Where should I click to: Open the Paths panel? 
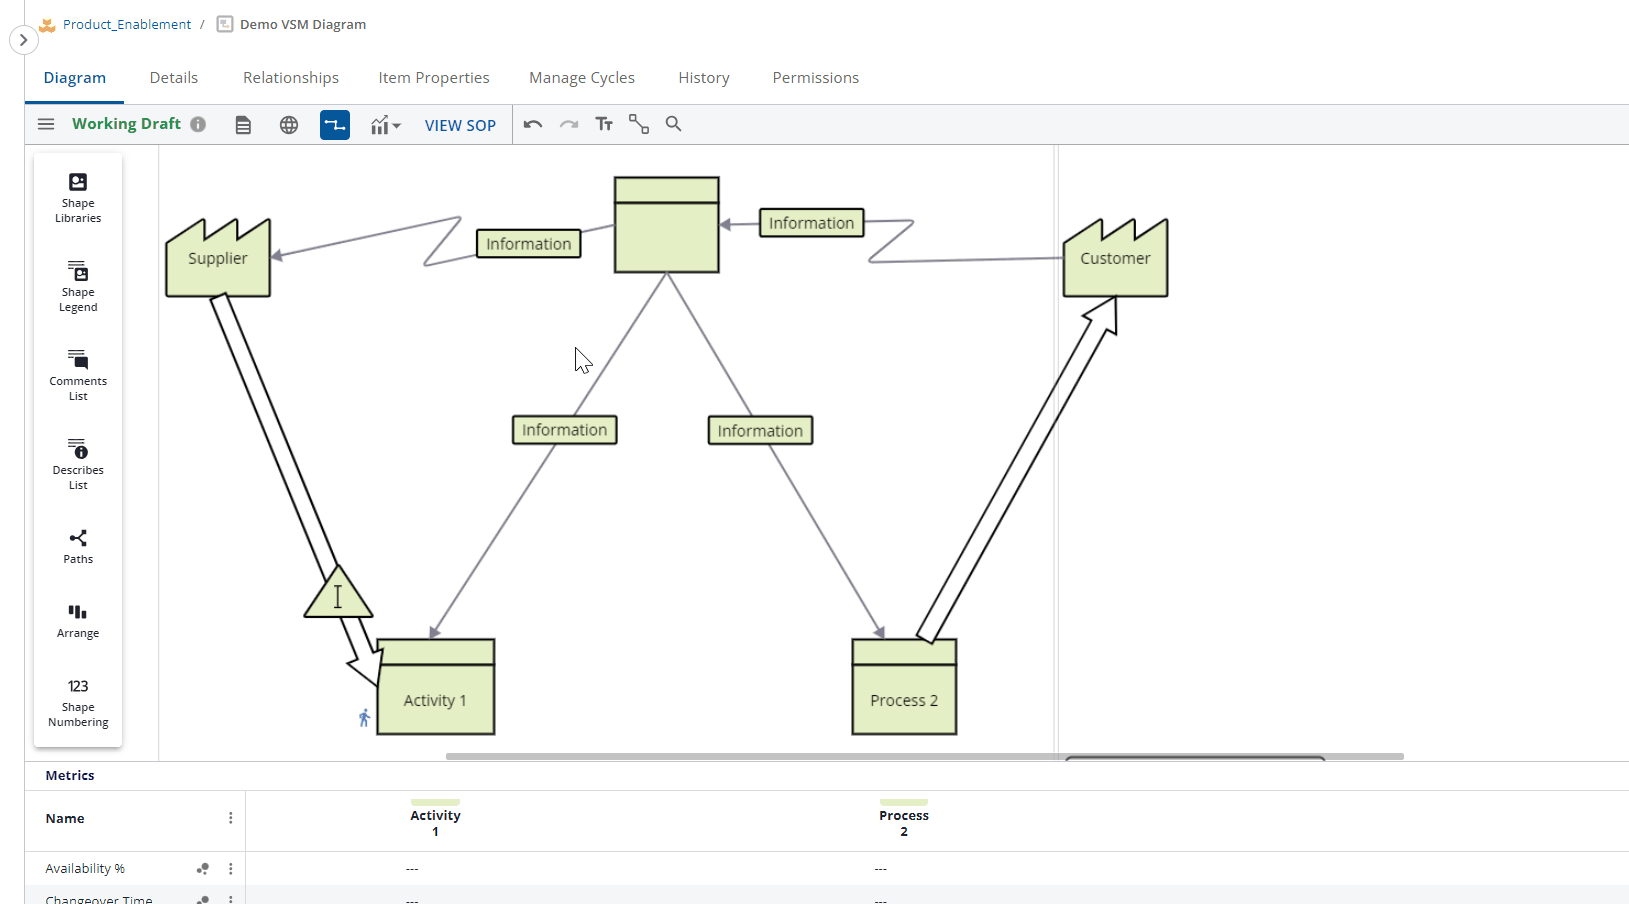[78, 546]
